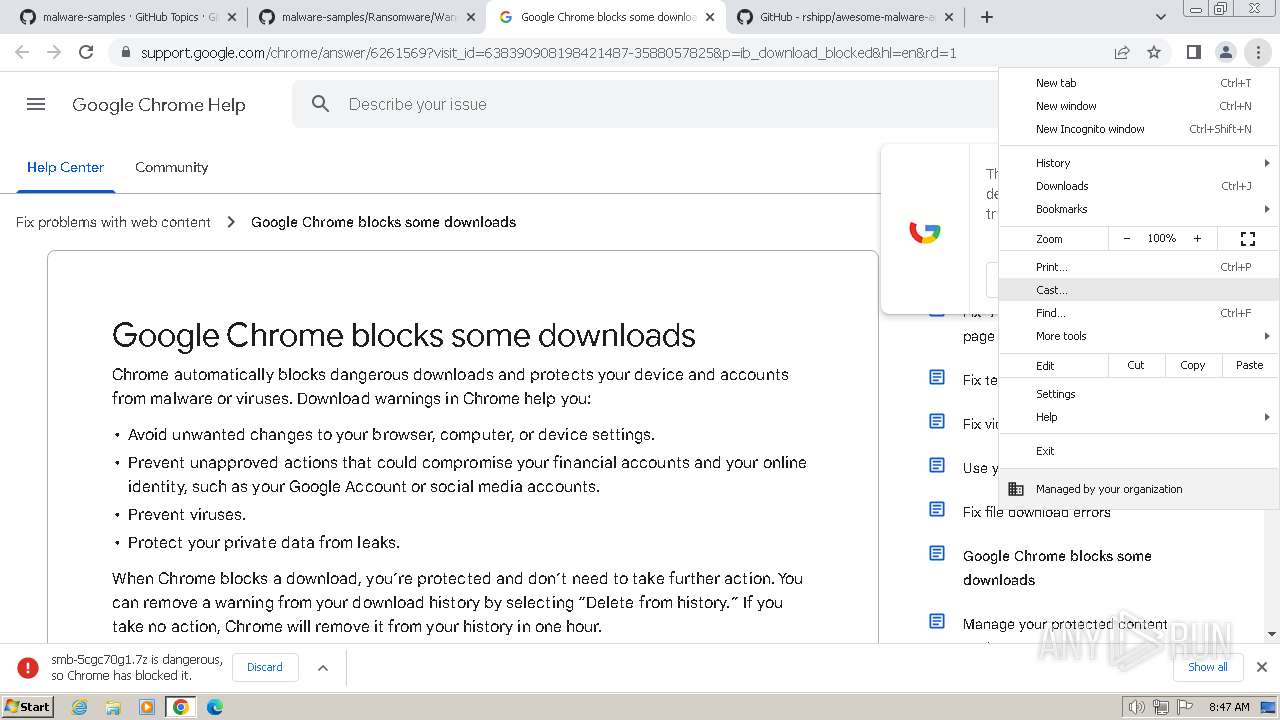Select Cast from Chrome menu

click(x=1139, y=290)
